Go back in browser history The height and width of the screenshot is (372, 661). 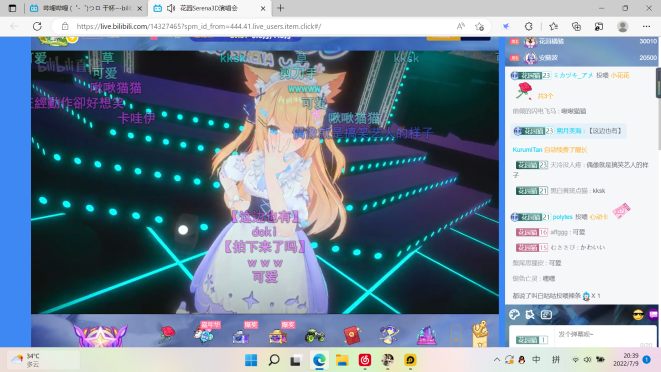click(x=14, y=26)
